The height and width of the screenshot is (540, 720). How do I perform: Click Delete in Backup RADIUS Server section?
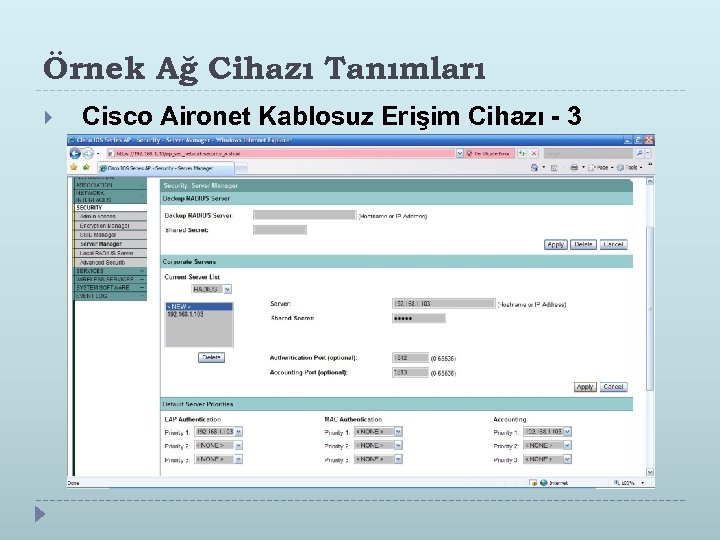point(583,244)
